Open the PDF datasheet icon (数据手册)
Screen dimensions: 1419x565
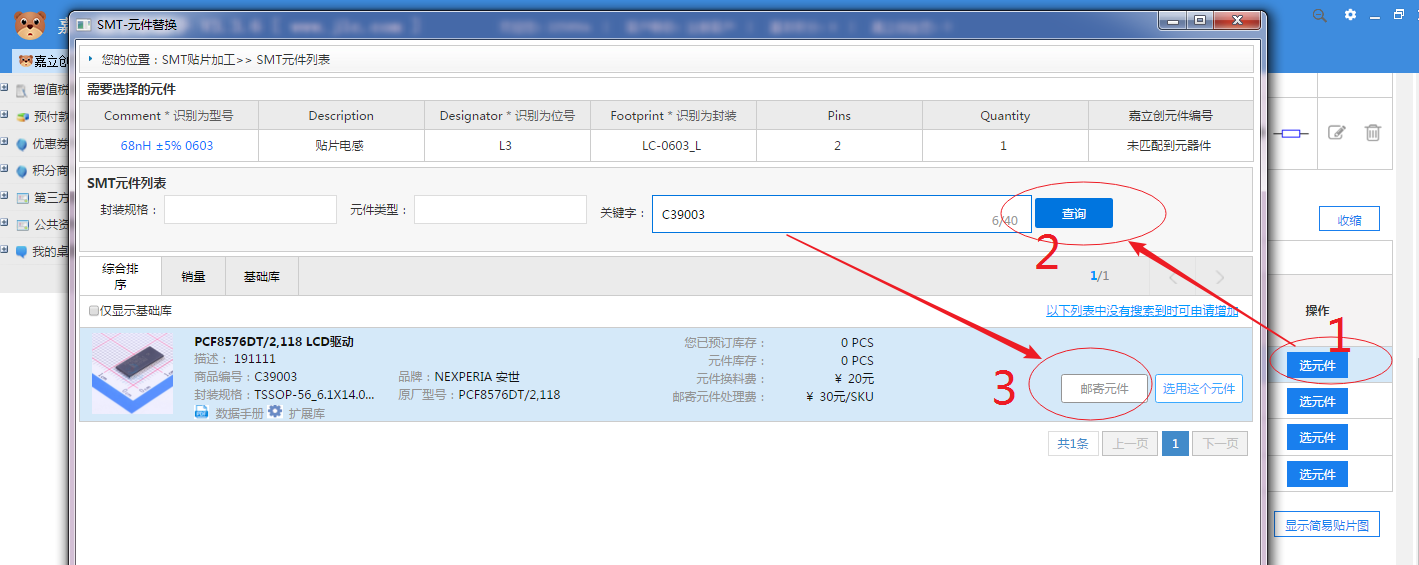[201, 412]
